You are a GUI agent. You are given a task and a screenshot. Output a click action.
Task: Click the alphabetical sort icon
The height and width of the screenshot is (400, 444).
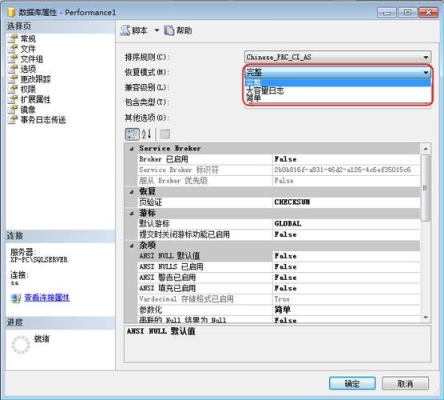pyautogui.click(x=146, y=134)
